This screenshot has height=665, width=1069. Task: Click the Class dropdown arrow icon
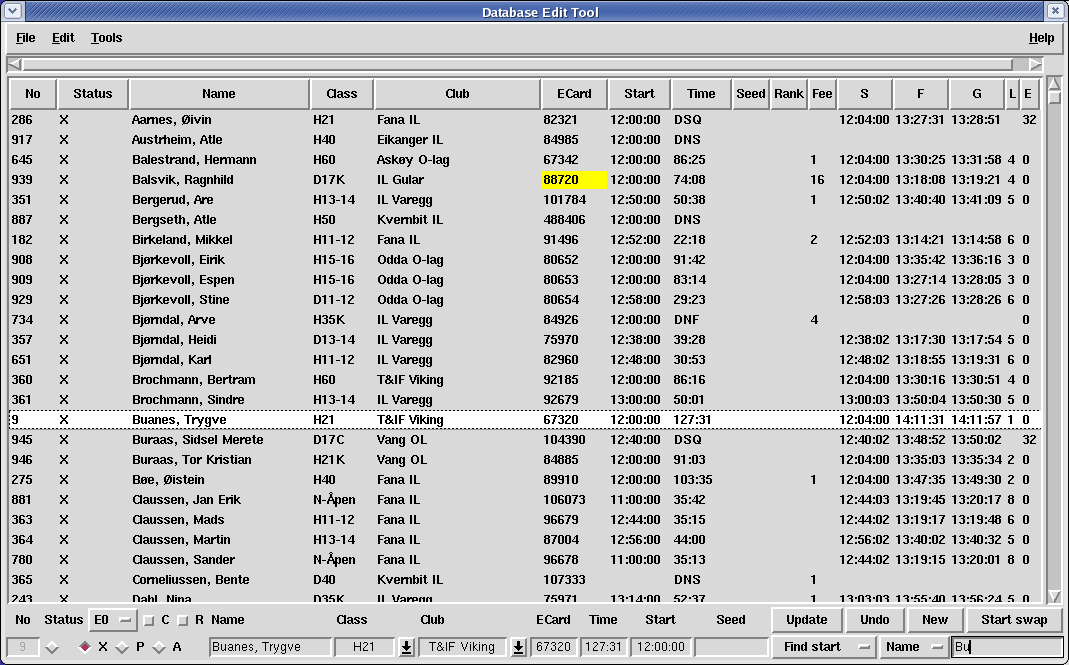[x=406, y=647]
